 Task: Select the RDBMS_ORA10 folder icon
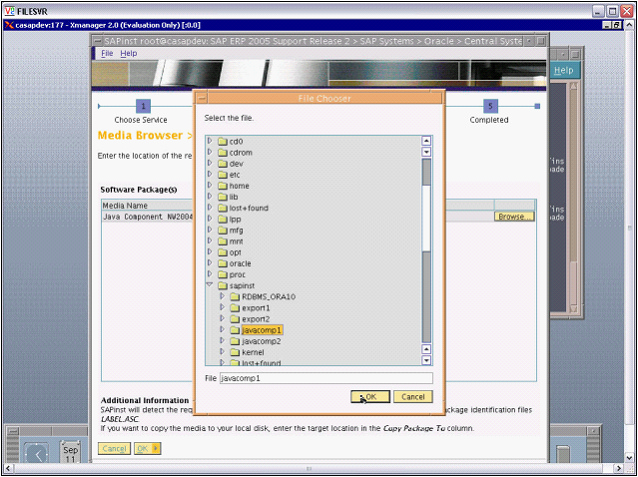point(235,296)
